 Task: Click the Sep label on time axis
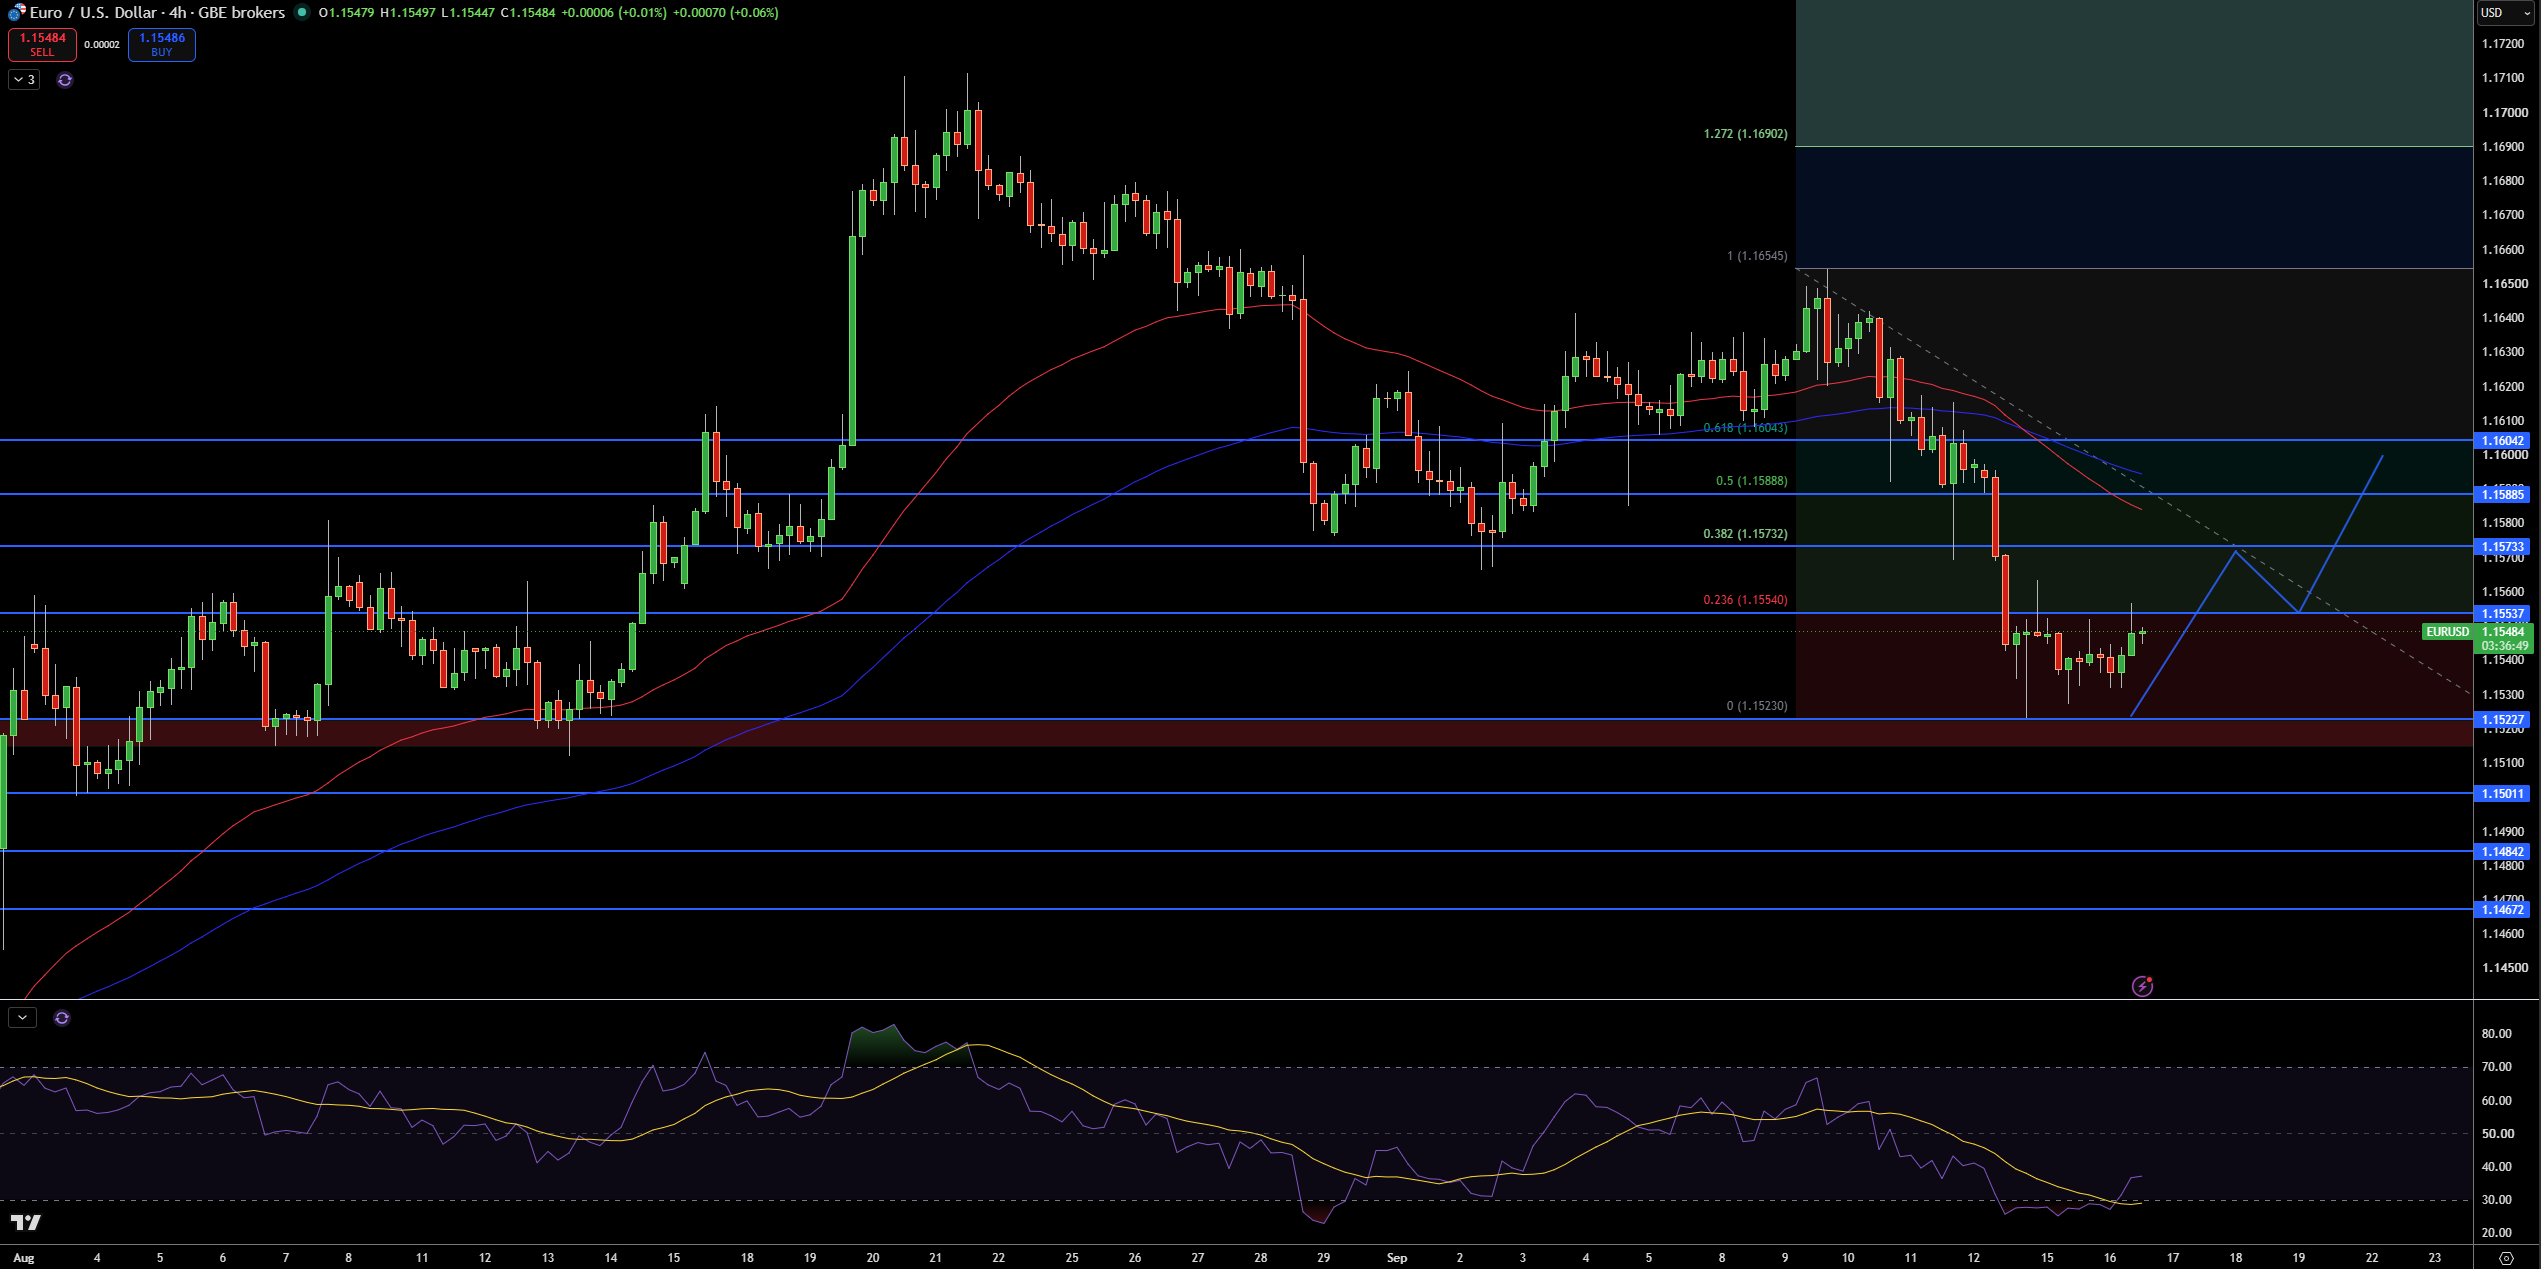coord(1397,1258)
